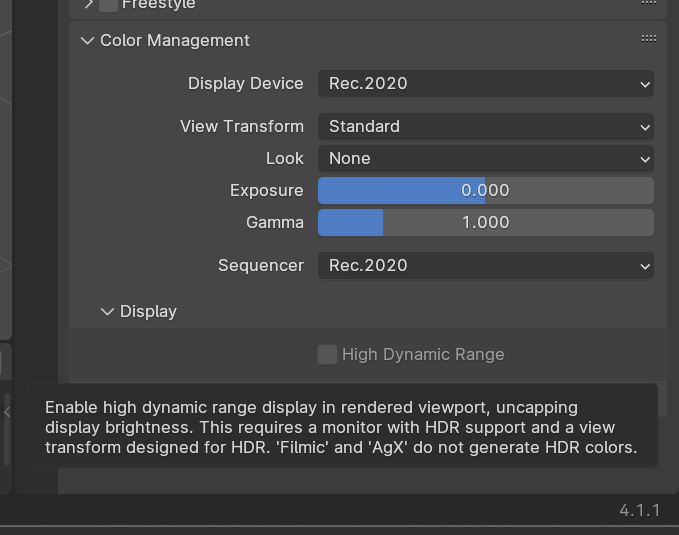Click the High Dynamic Range label

(423, 355)
